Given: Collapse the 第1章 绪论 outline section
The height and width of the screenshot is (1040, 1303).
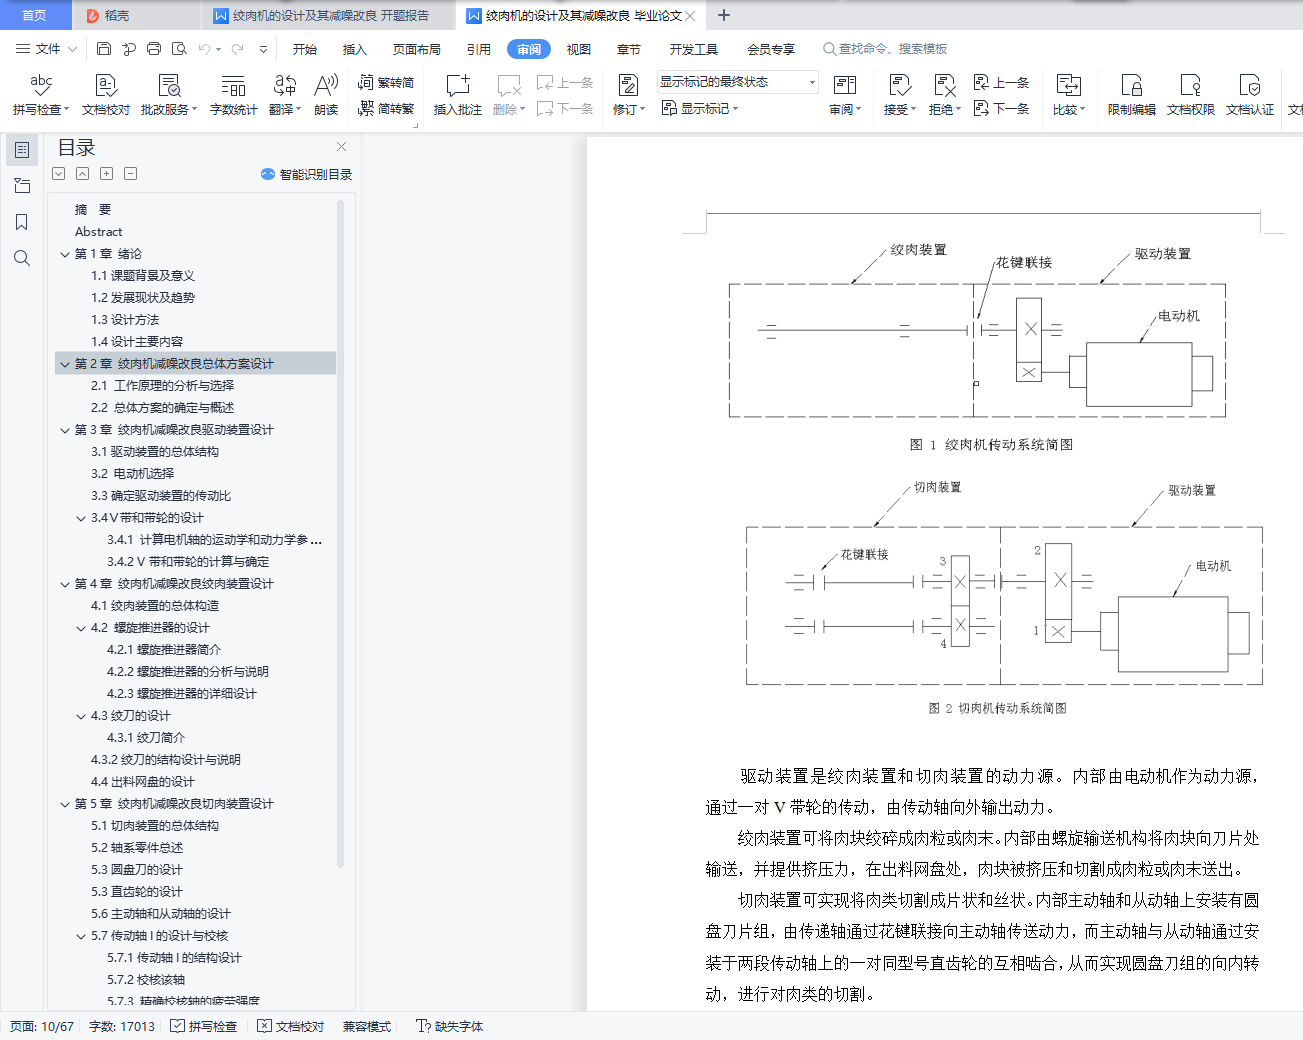Looking at the screenshot, I should point(65,254).
